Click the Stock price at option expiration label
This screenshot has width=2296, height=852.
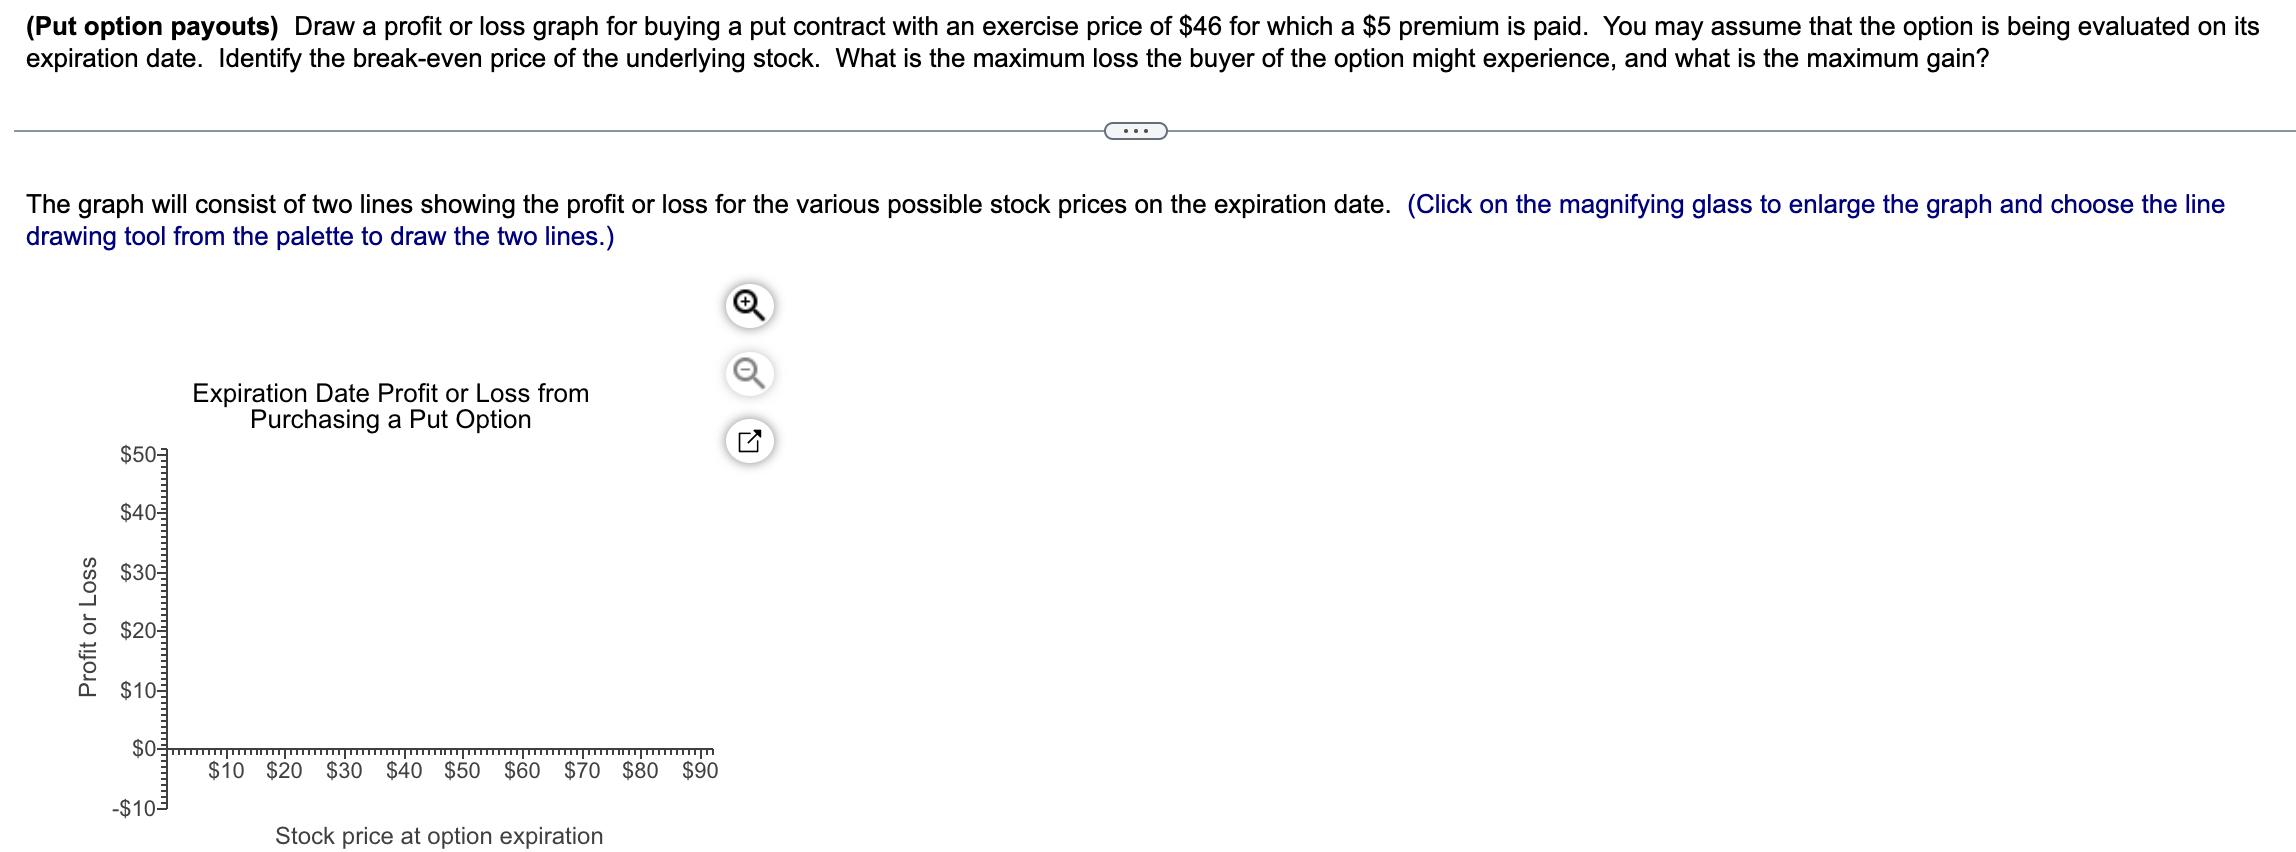pos(439,835)
